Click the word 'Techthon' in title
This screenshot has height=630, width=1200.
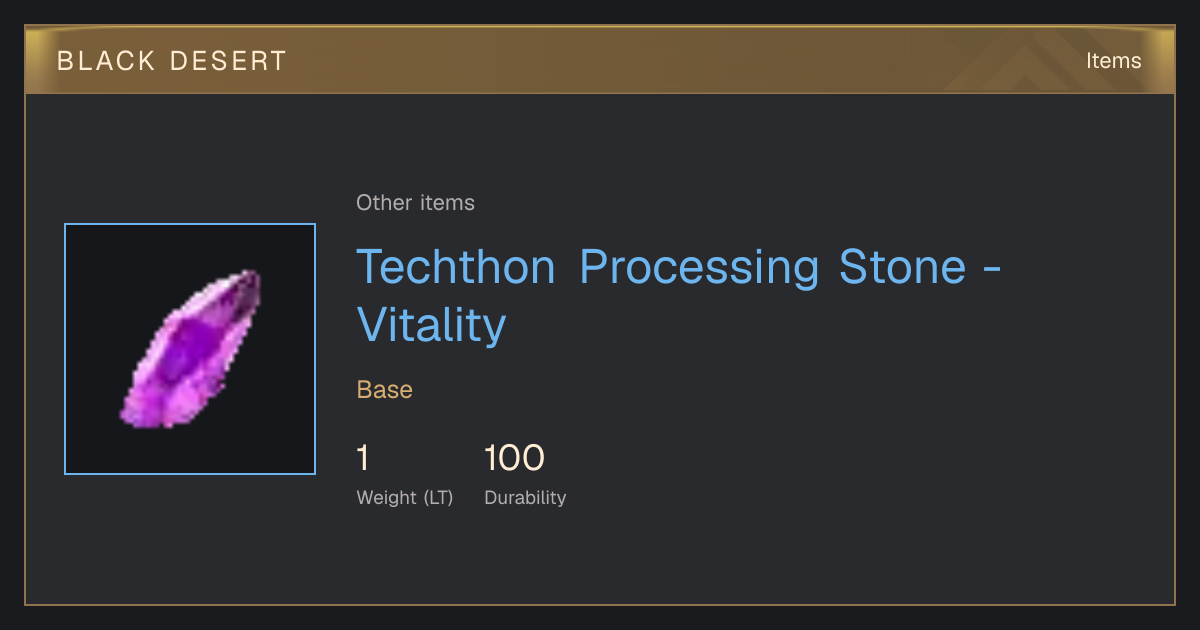(x=456, y=267)
